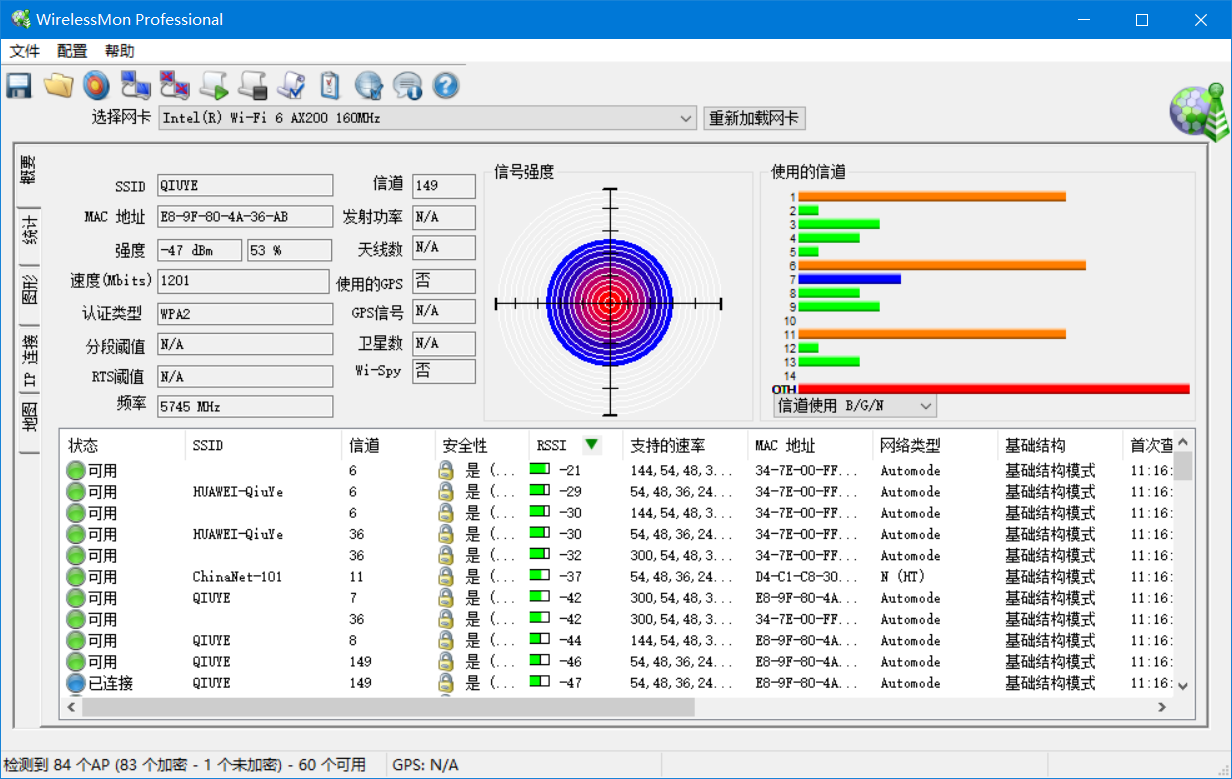Sort list by the 状态 column header

click(x=123, y=445)
